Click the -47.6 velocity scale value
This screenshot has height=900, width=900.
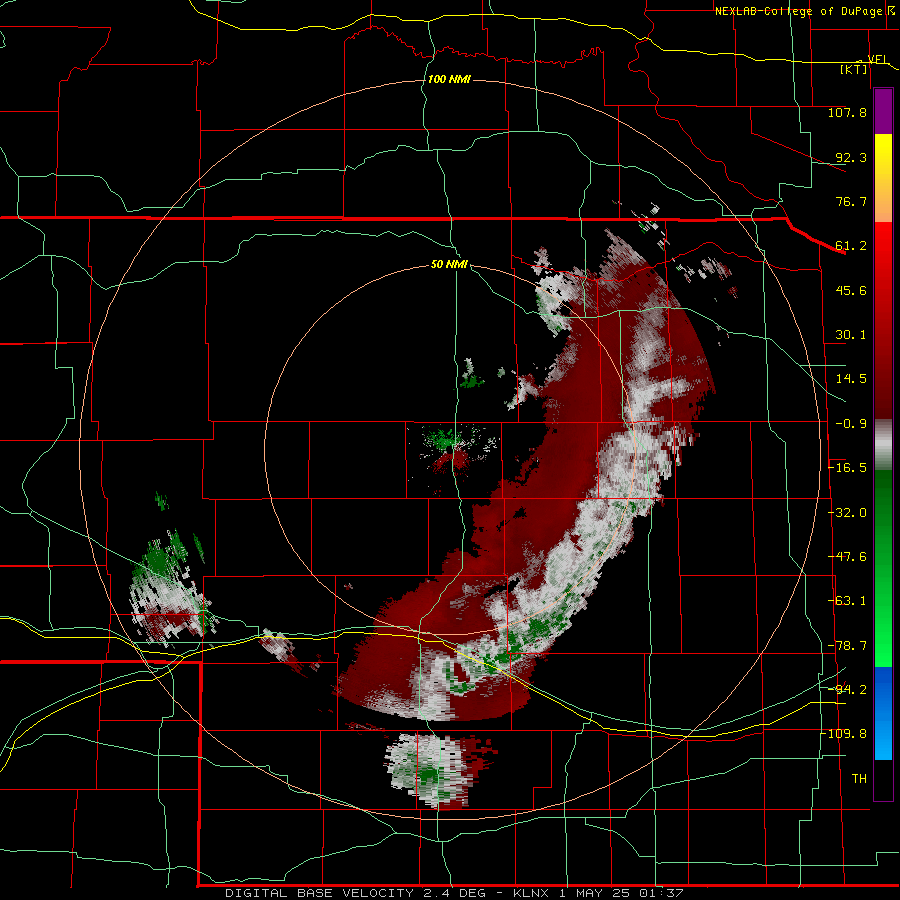click(x=847, y=557)
